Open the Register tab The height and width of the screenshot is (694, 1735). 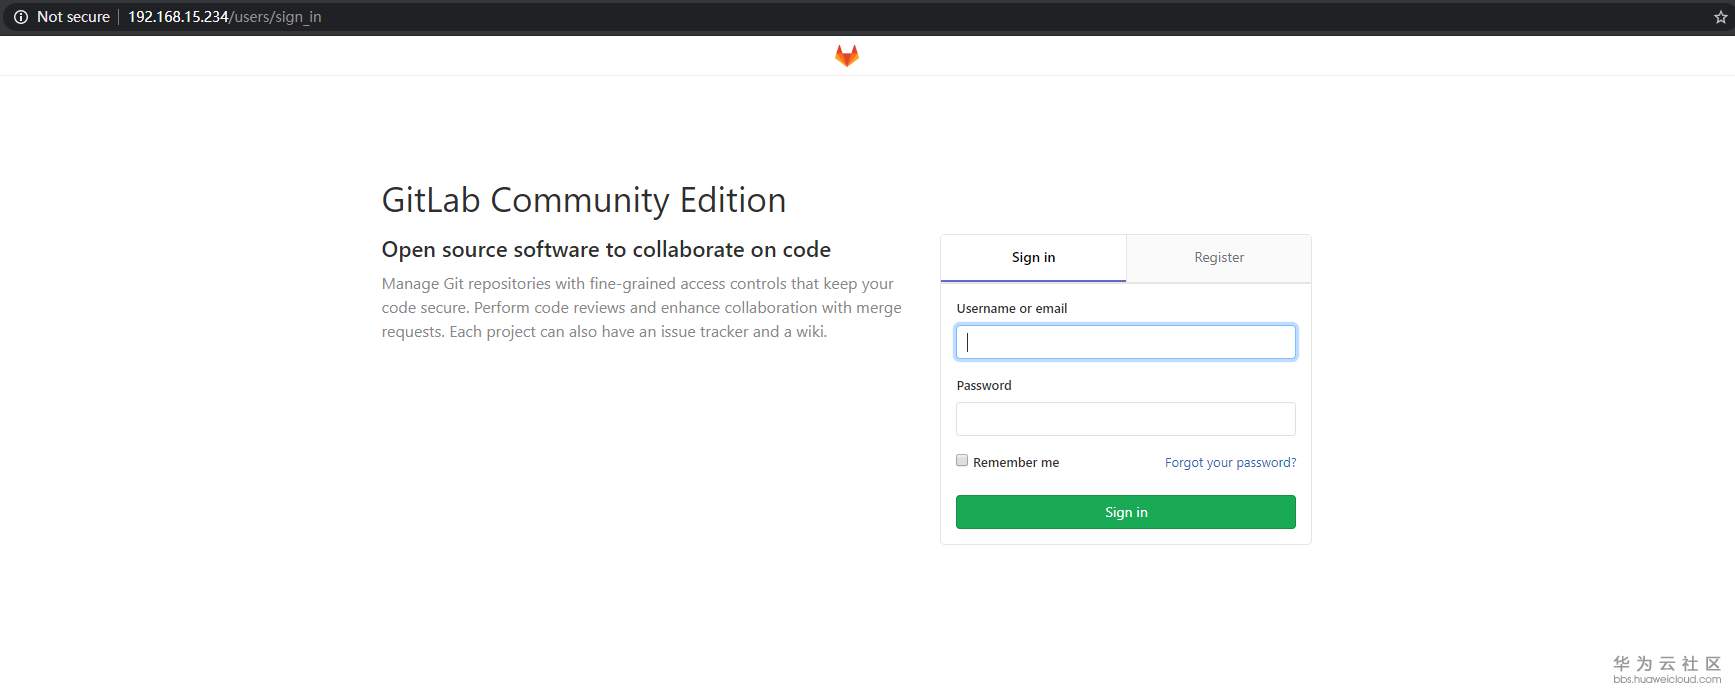(1219, 258)
